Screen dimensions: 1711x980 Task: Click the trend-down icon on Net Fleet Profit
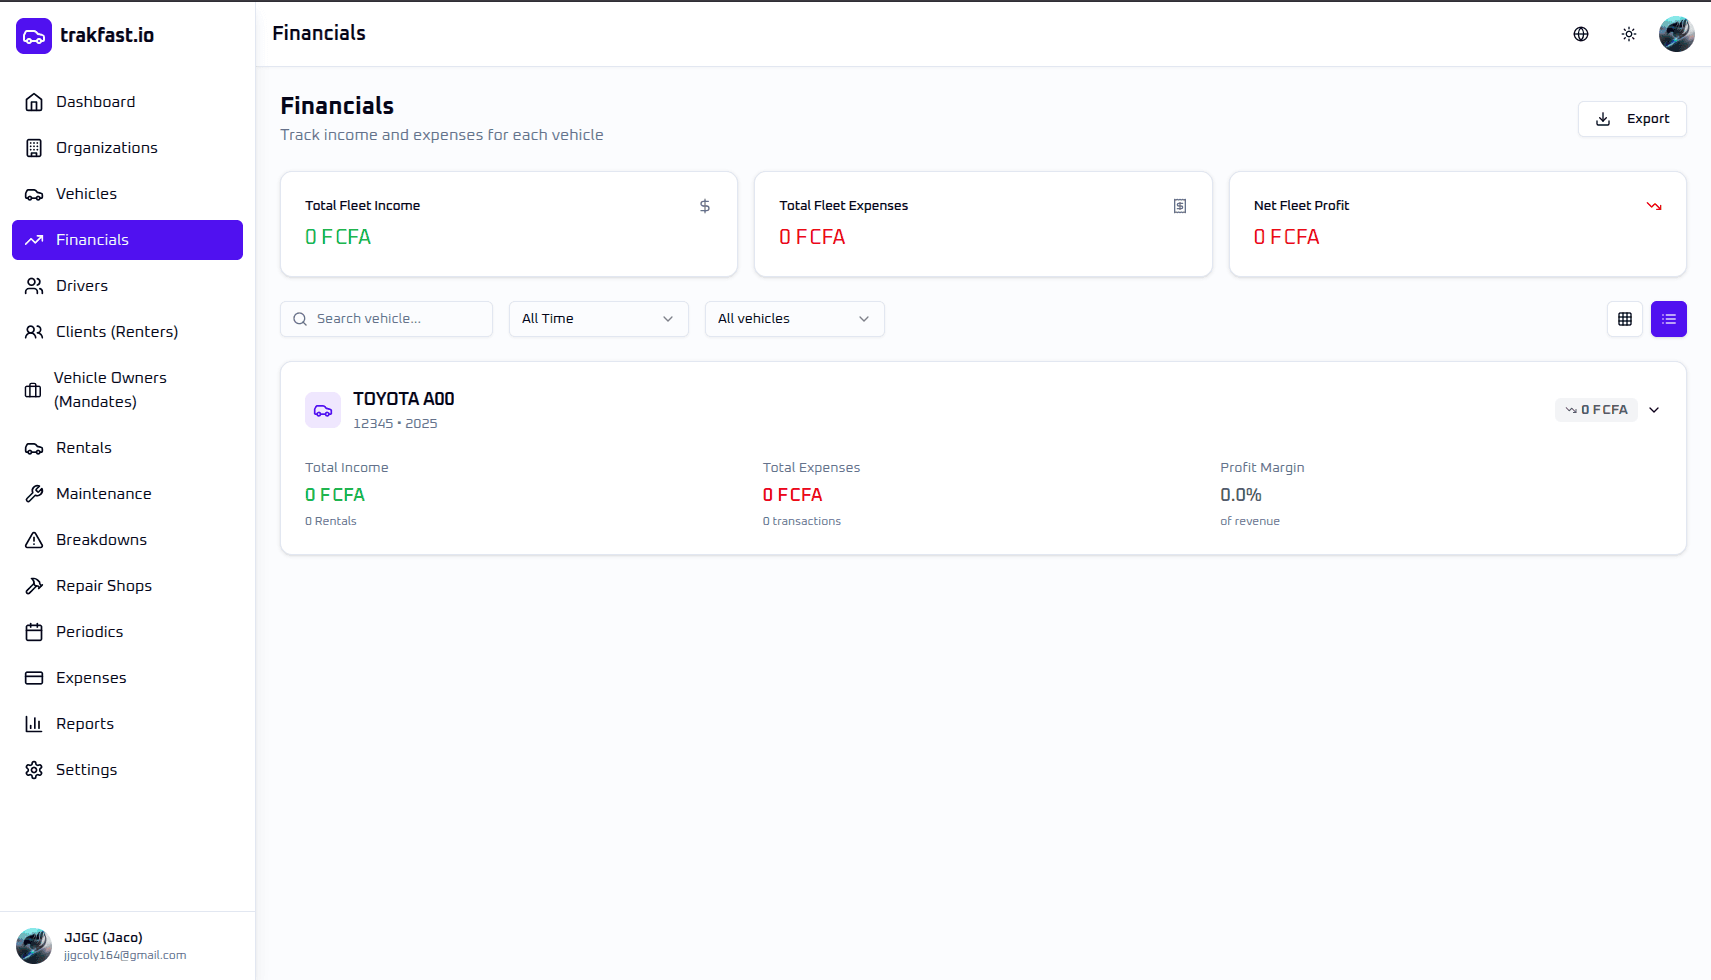[1654, 206]
